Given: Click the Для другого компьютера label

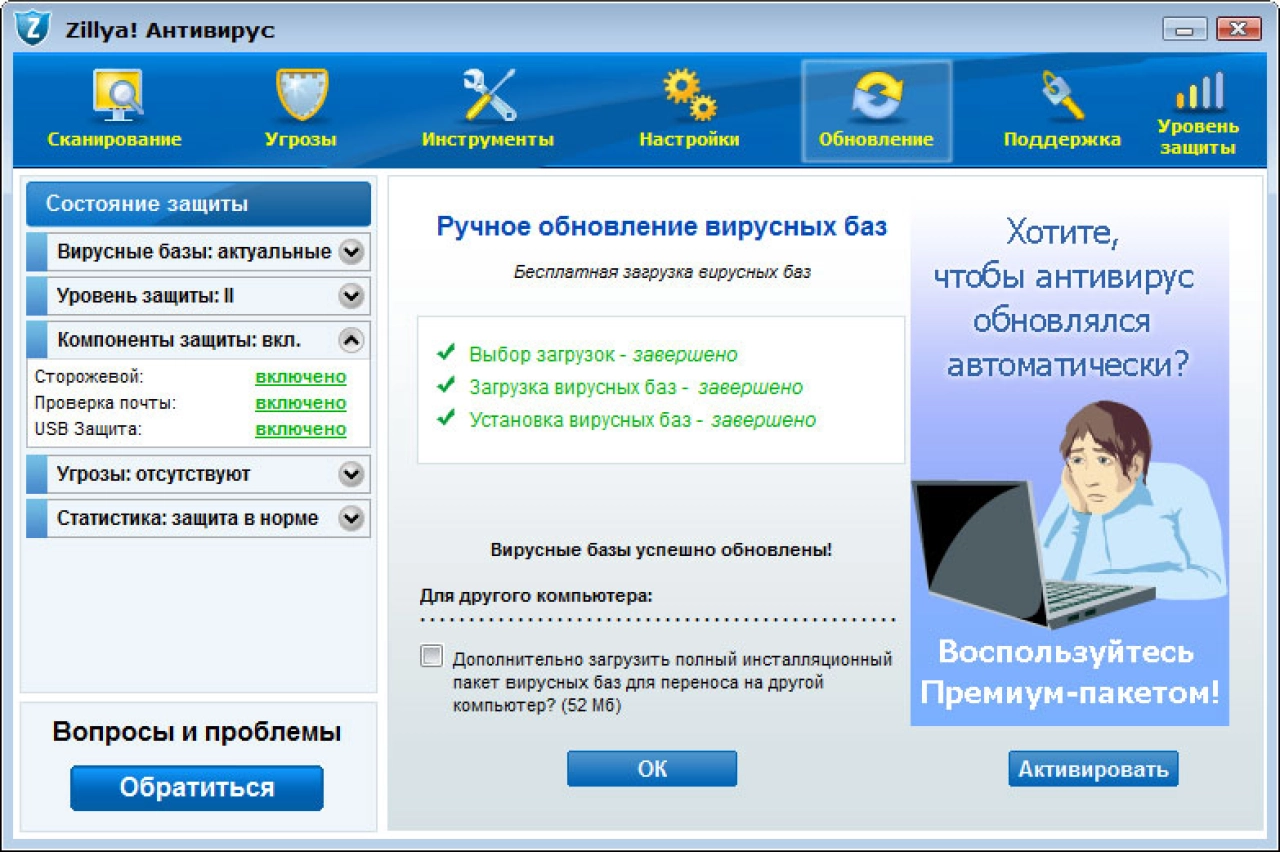Looking at the screenshot, I should click(536, 596).
